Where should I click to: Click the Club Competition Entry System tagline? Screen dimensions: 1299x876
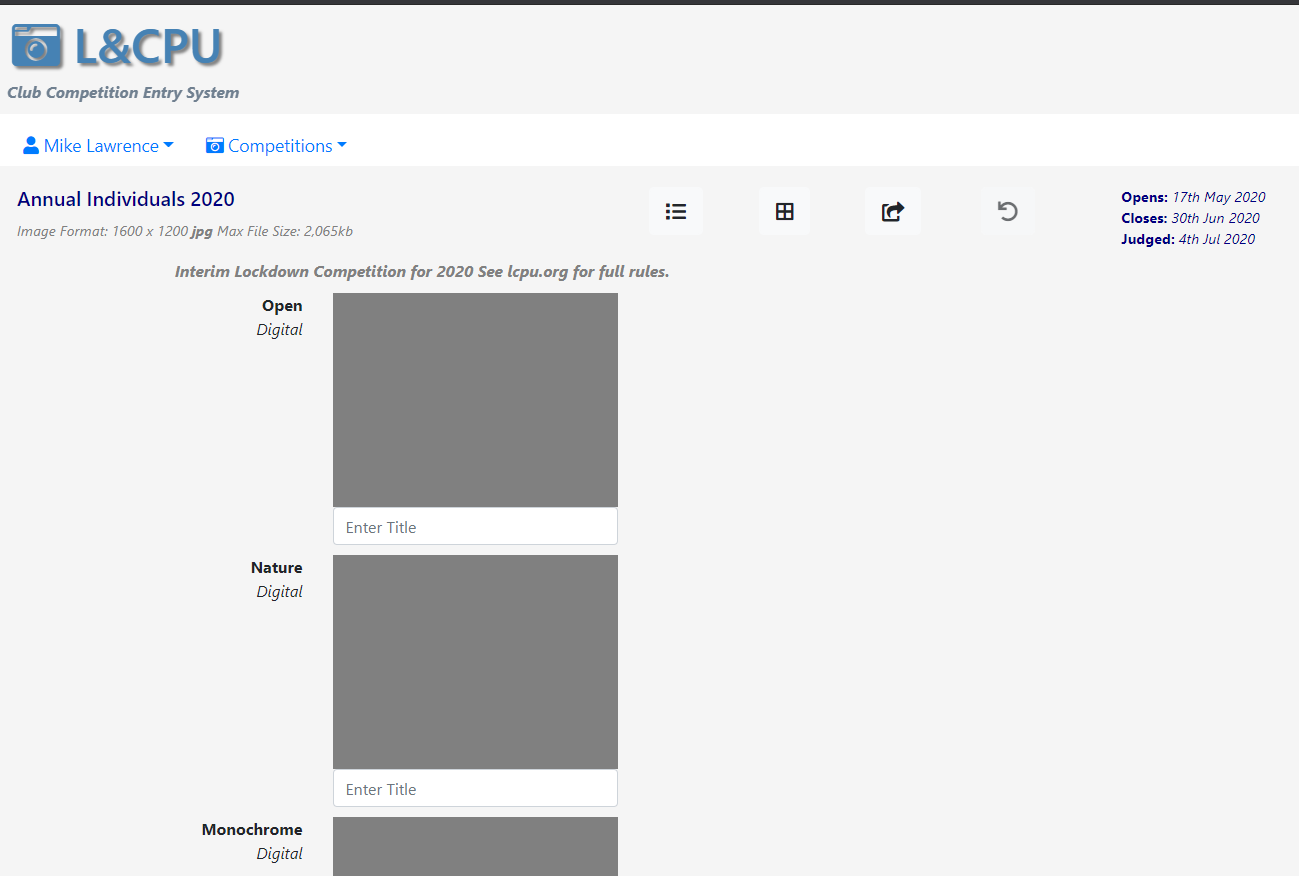tap(123, 93)
